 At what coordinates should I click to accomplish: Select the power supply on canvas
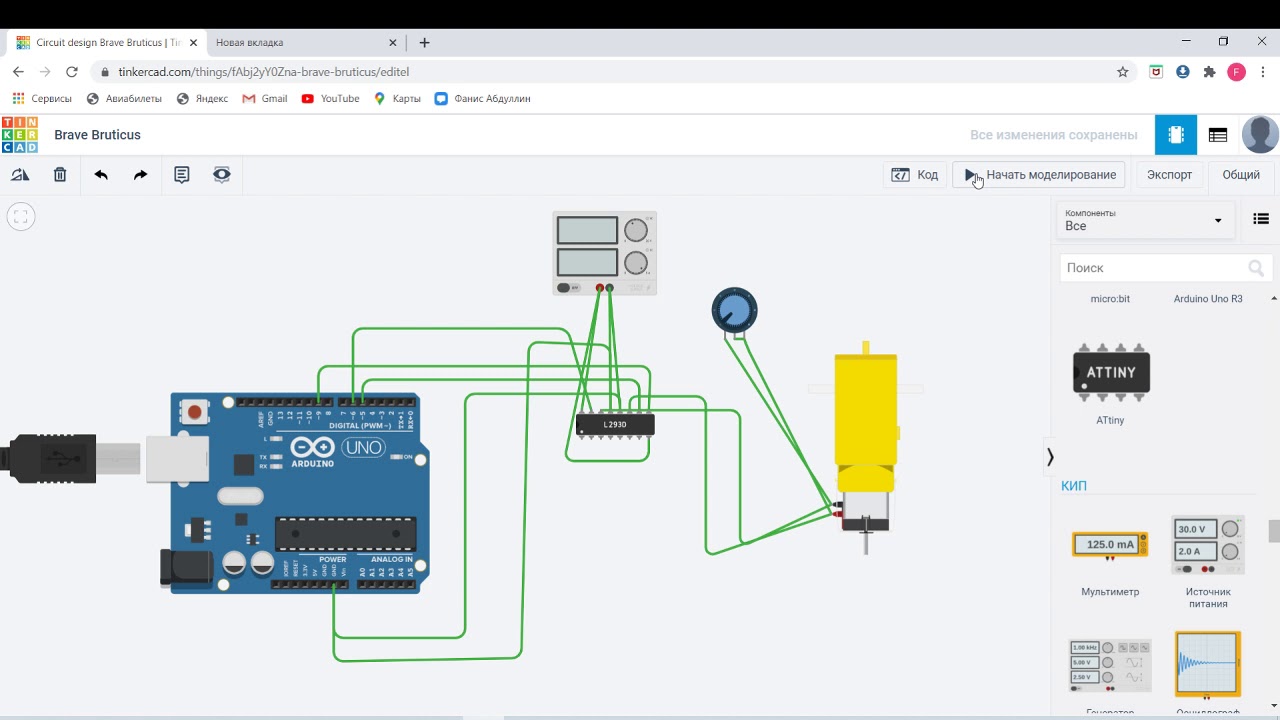pyautogui.click(x=605, y=253)
